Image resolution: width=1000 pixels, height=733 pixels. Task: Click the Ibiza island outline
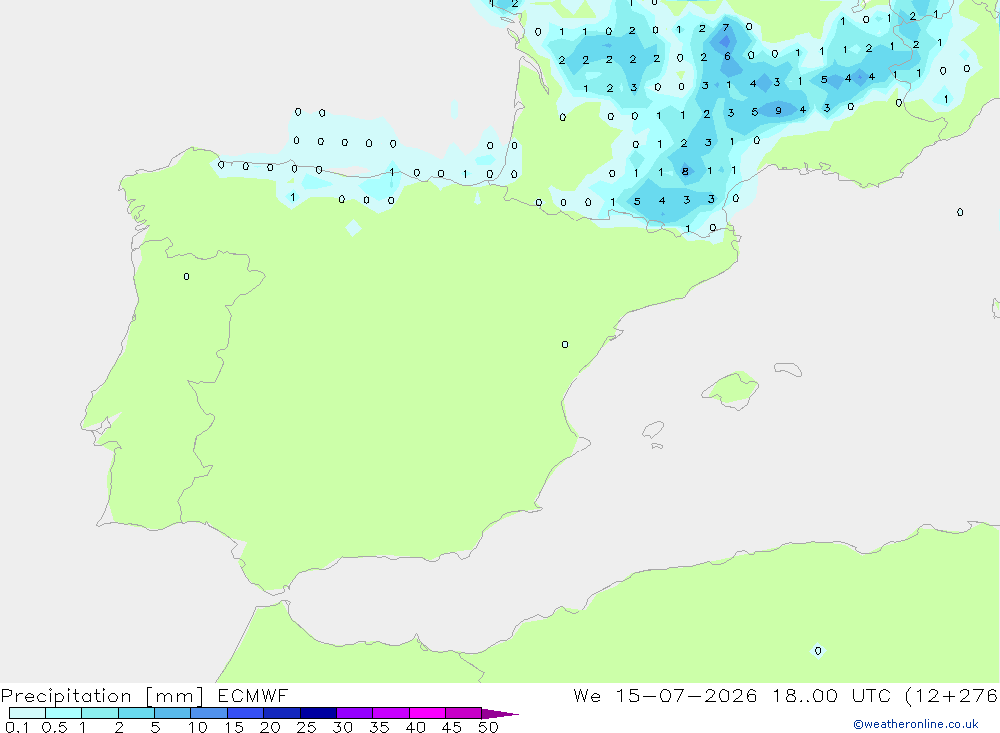[653, 430]
